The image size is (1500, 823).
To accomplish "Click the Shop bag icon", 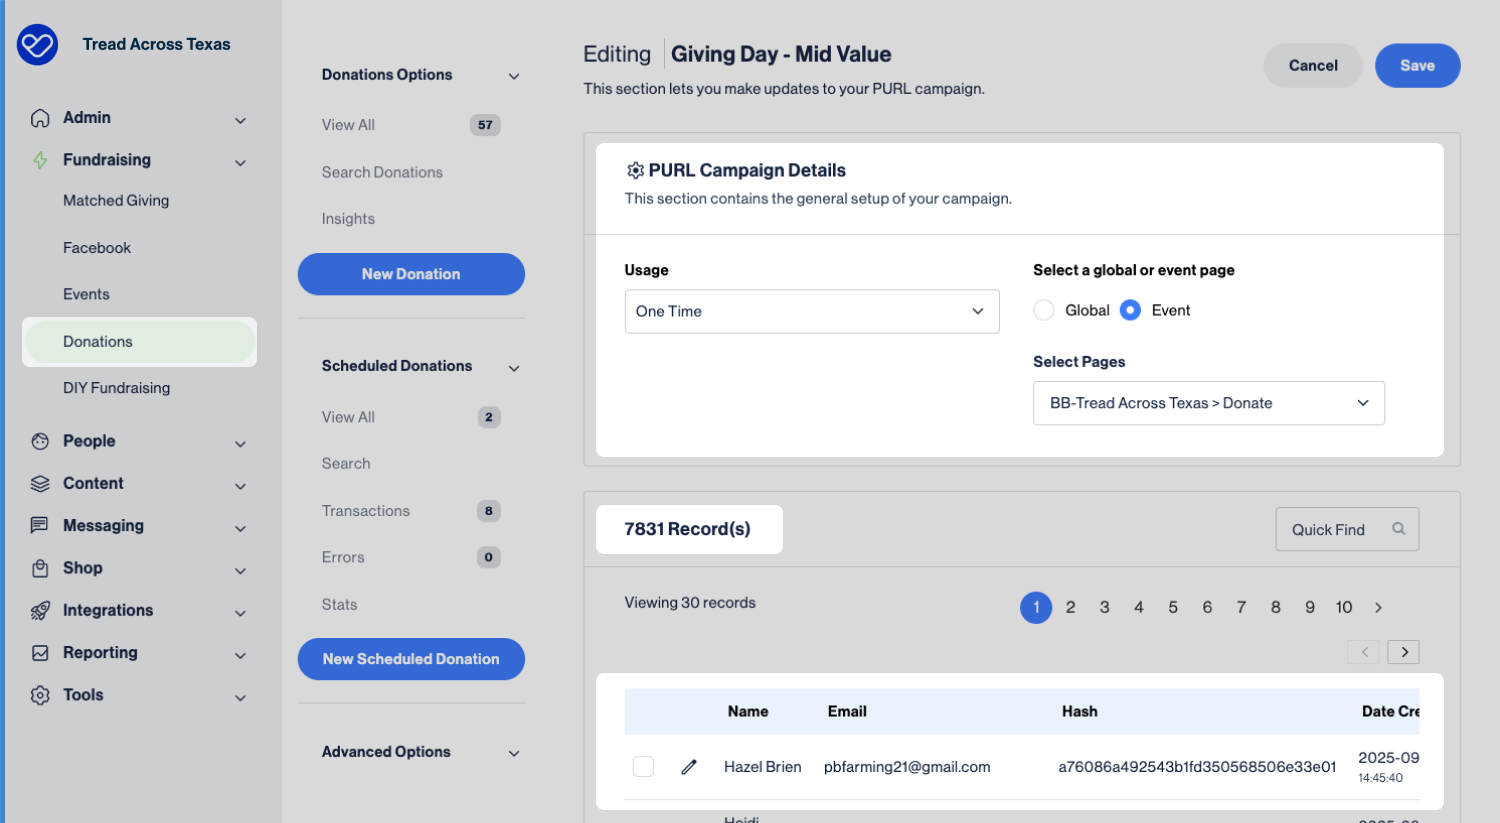I will point(40,568).
